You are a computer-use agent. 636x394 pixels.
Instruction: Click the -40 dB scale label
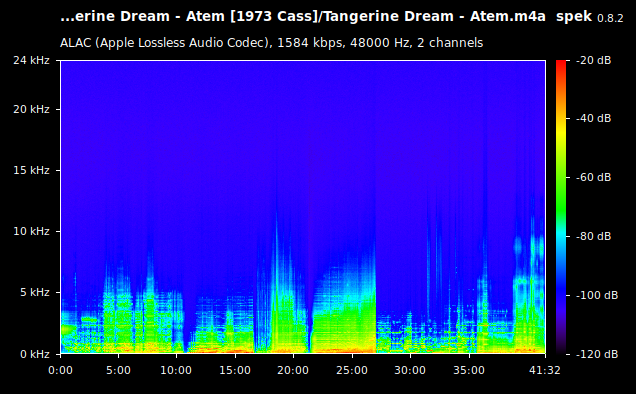click(x=593, y=118)
